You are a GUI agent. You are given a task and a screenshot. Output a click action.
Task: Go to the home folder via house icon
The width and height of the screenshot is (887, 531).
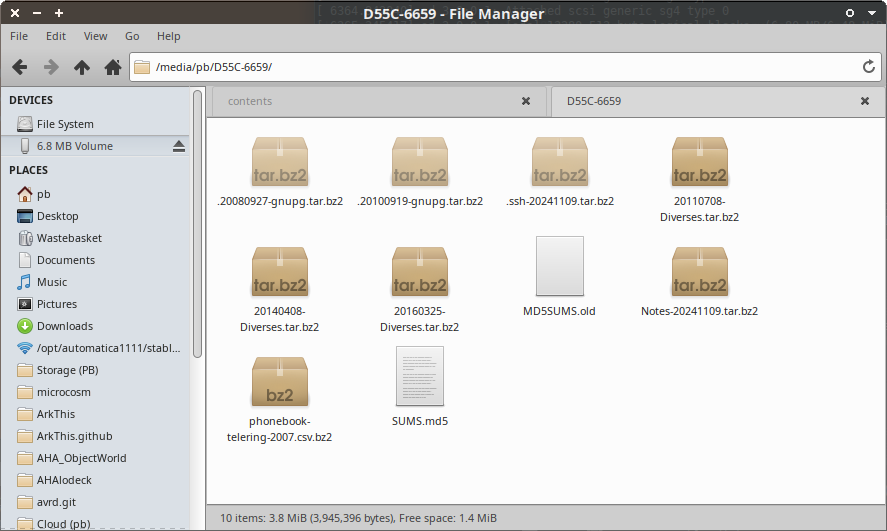[x=113, y=67]
